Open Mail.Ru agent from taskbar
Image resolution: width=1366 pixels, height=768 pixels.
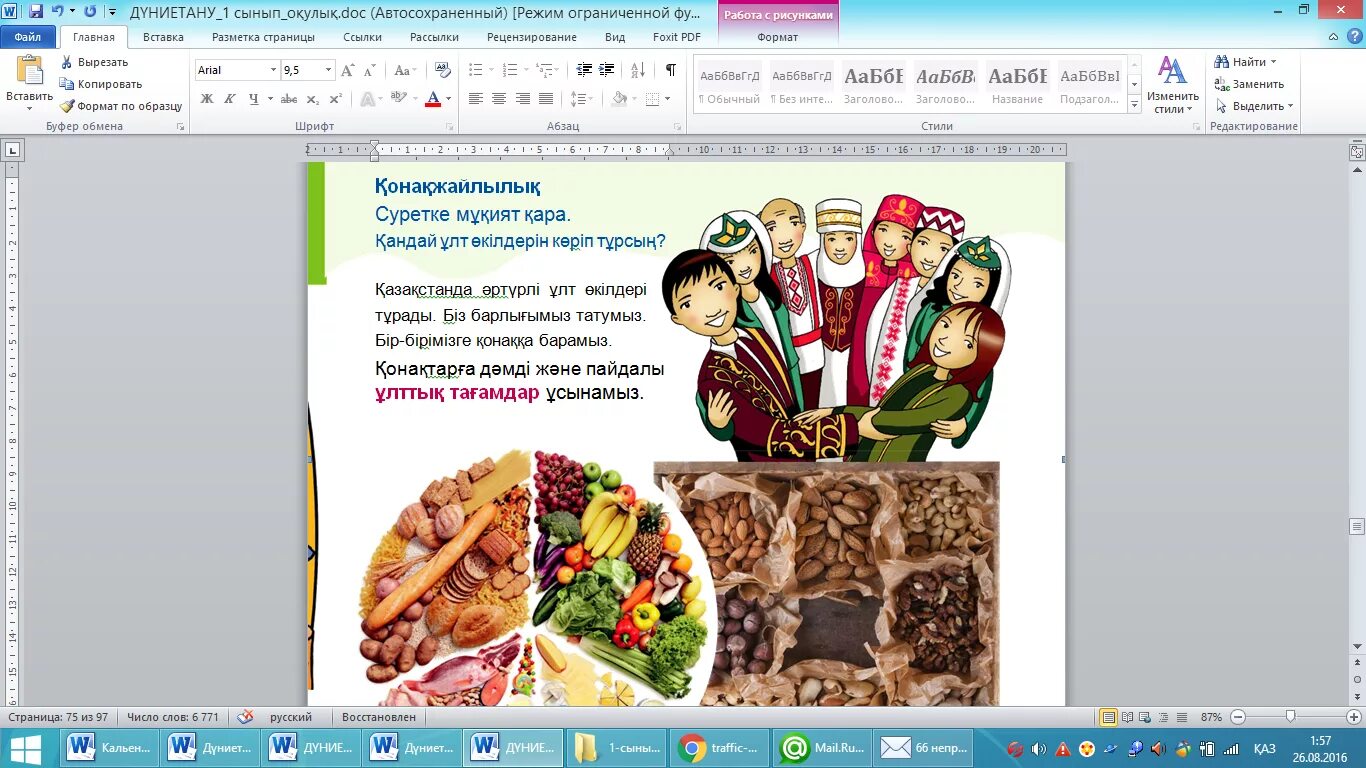pos(822,748)
